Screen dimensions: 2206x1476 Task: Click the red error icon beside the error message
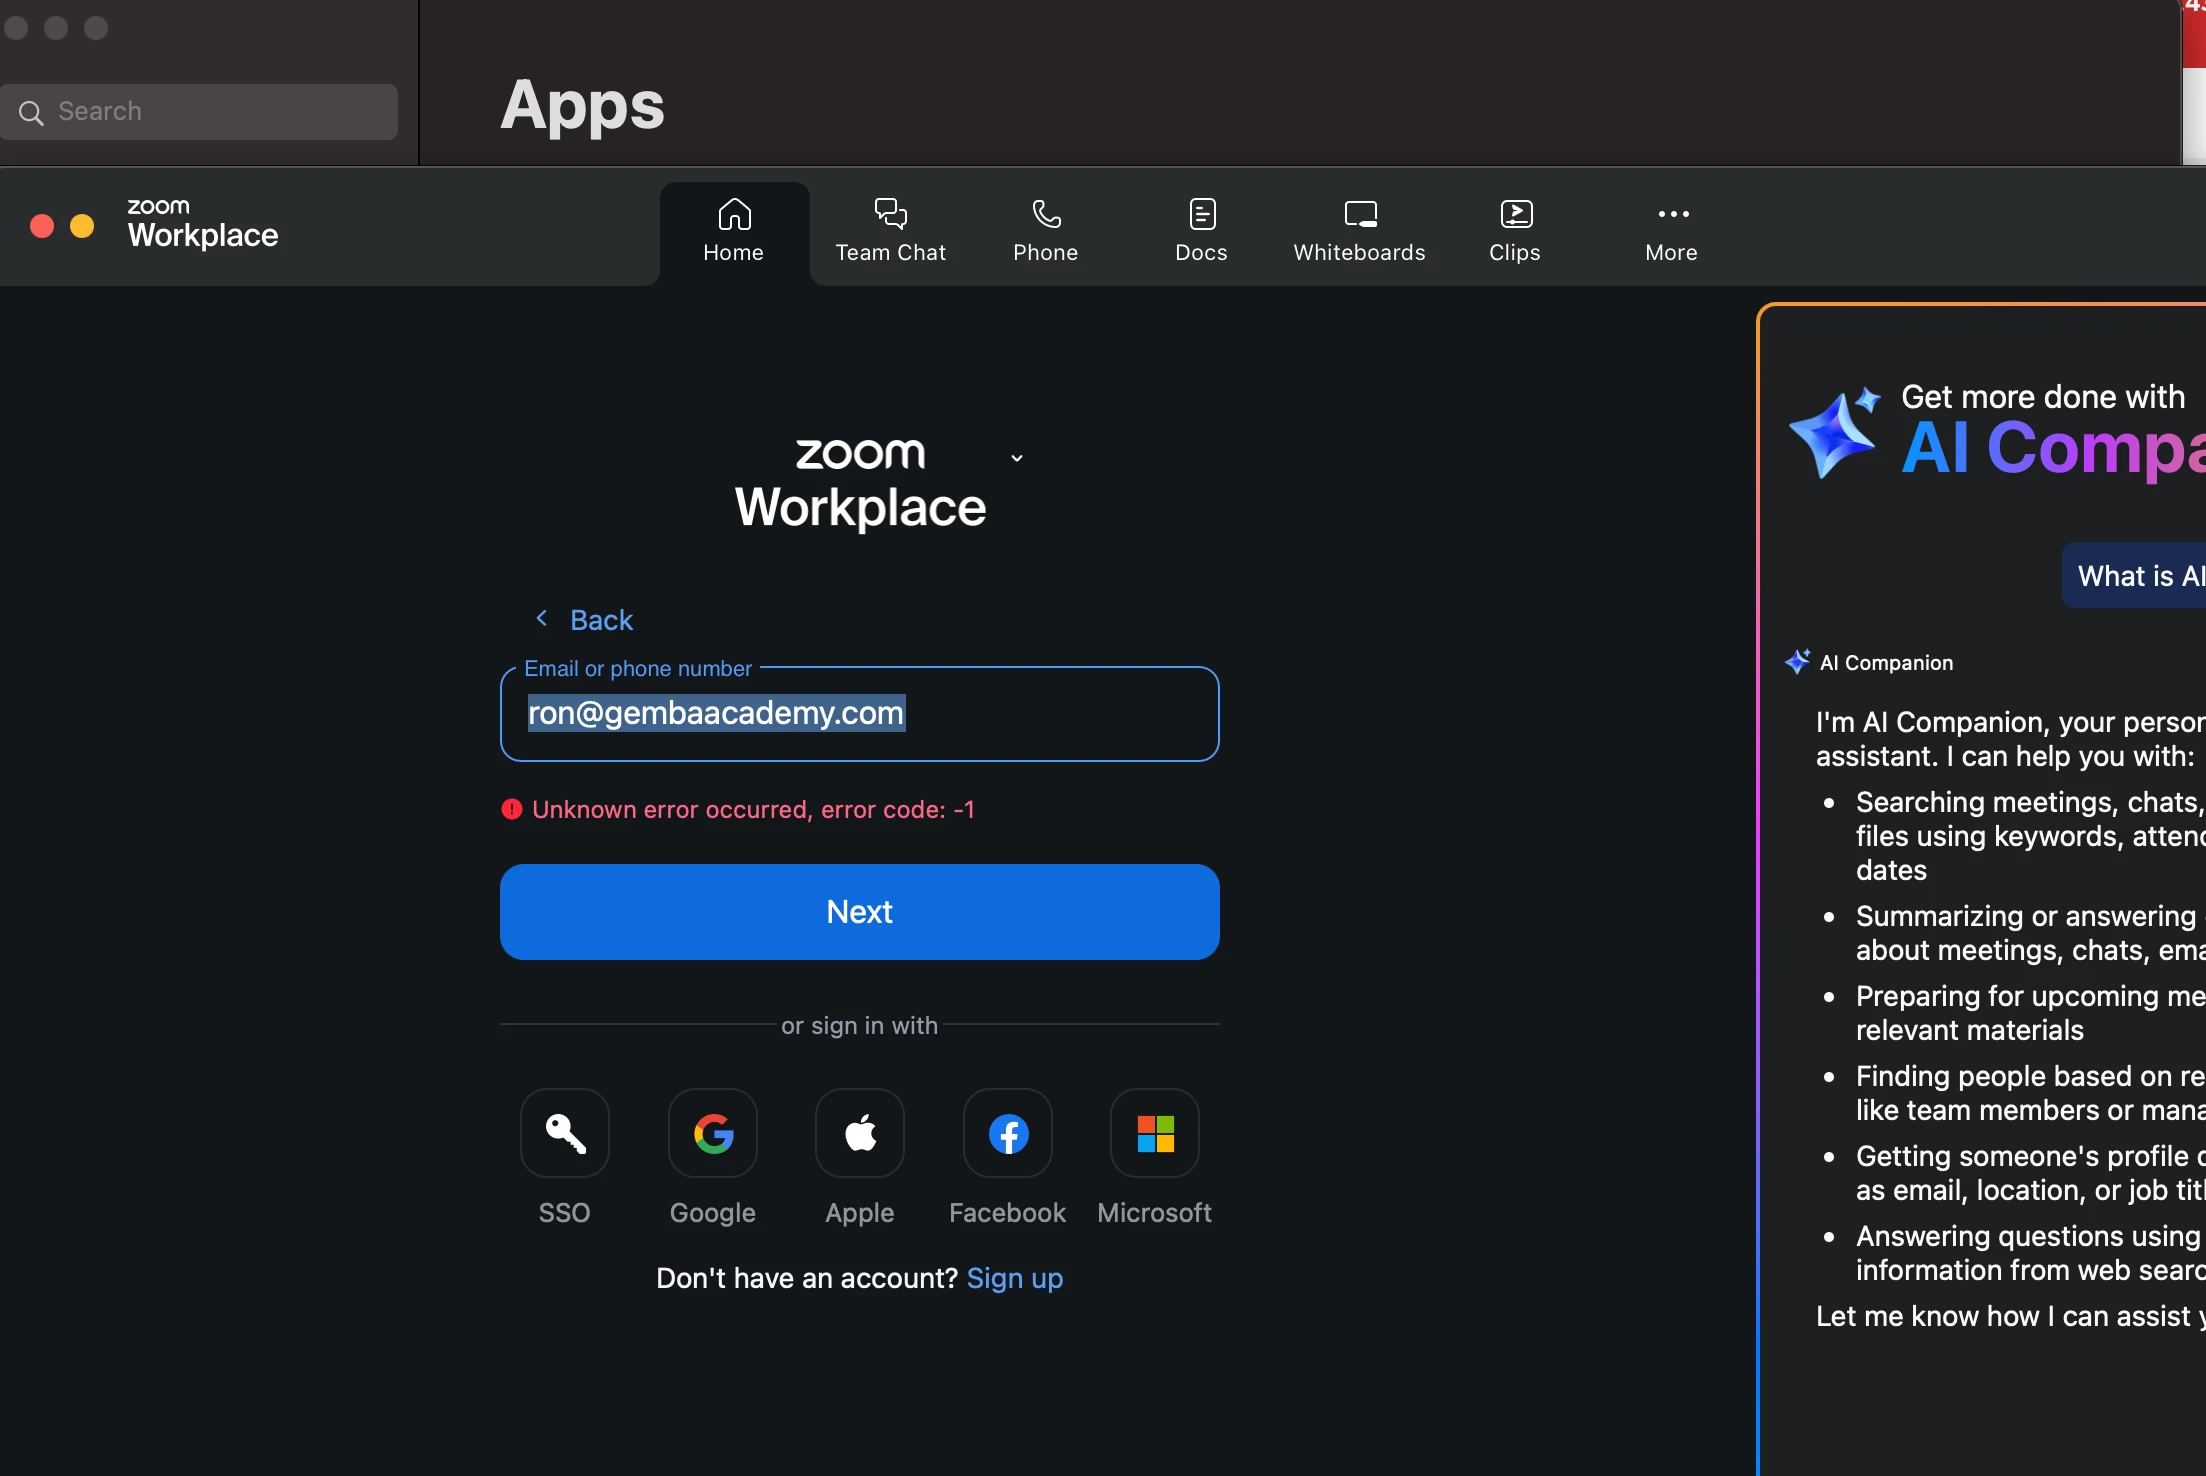click(x=512, y=809)
